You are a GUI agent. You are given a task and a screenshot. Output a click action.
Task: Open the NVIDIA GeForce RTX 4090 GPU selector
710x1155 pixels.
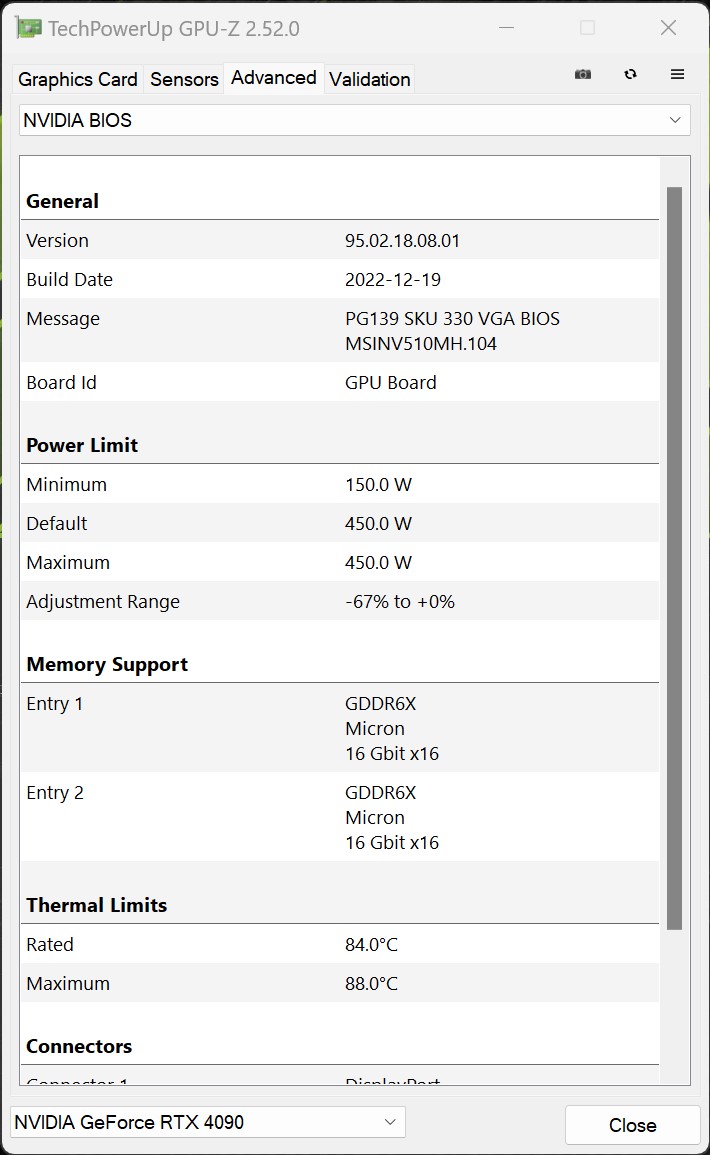coord(208,1122)
